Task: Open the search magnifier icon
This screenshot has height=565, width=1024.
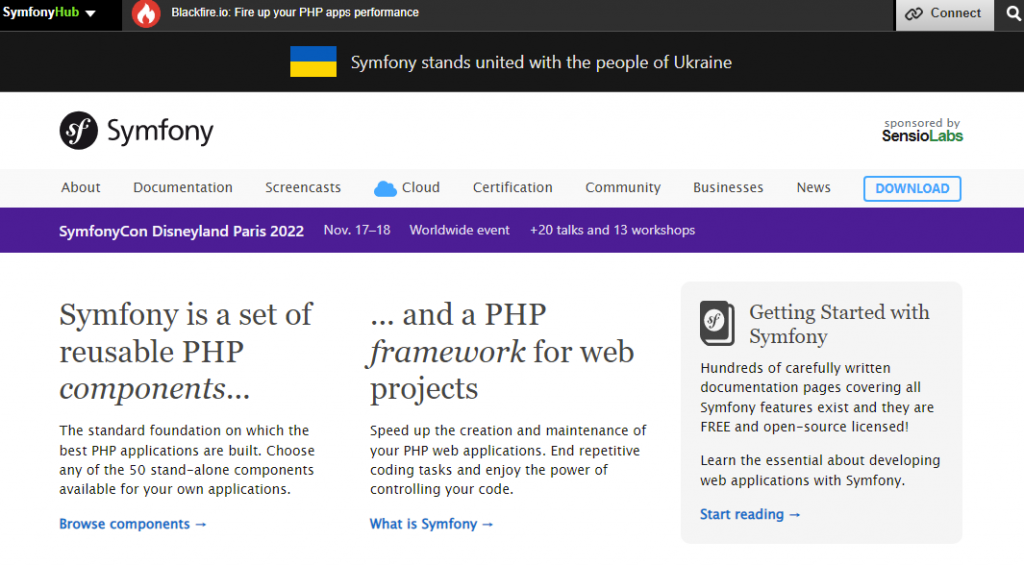Action: click(x=1010, y=14)
